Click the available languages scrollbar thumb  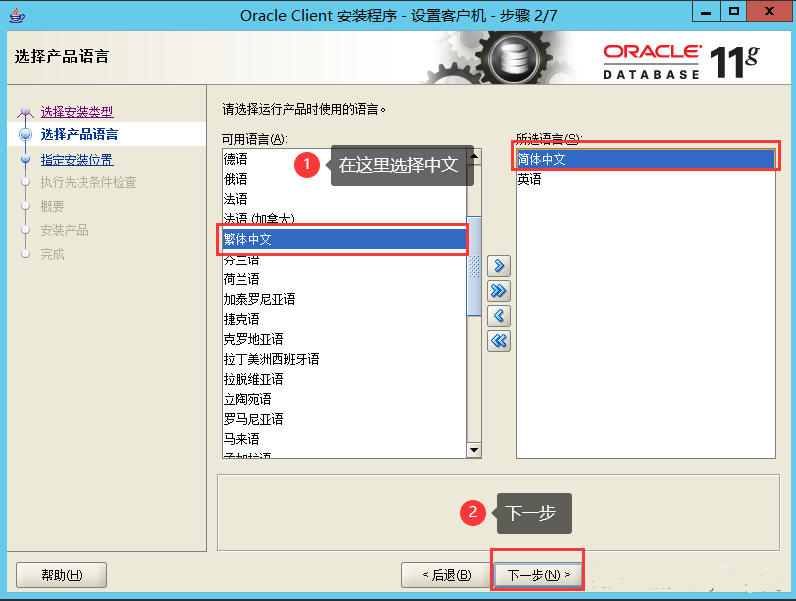474,266
